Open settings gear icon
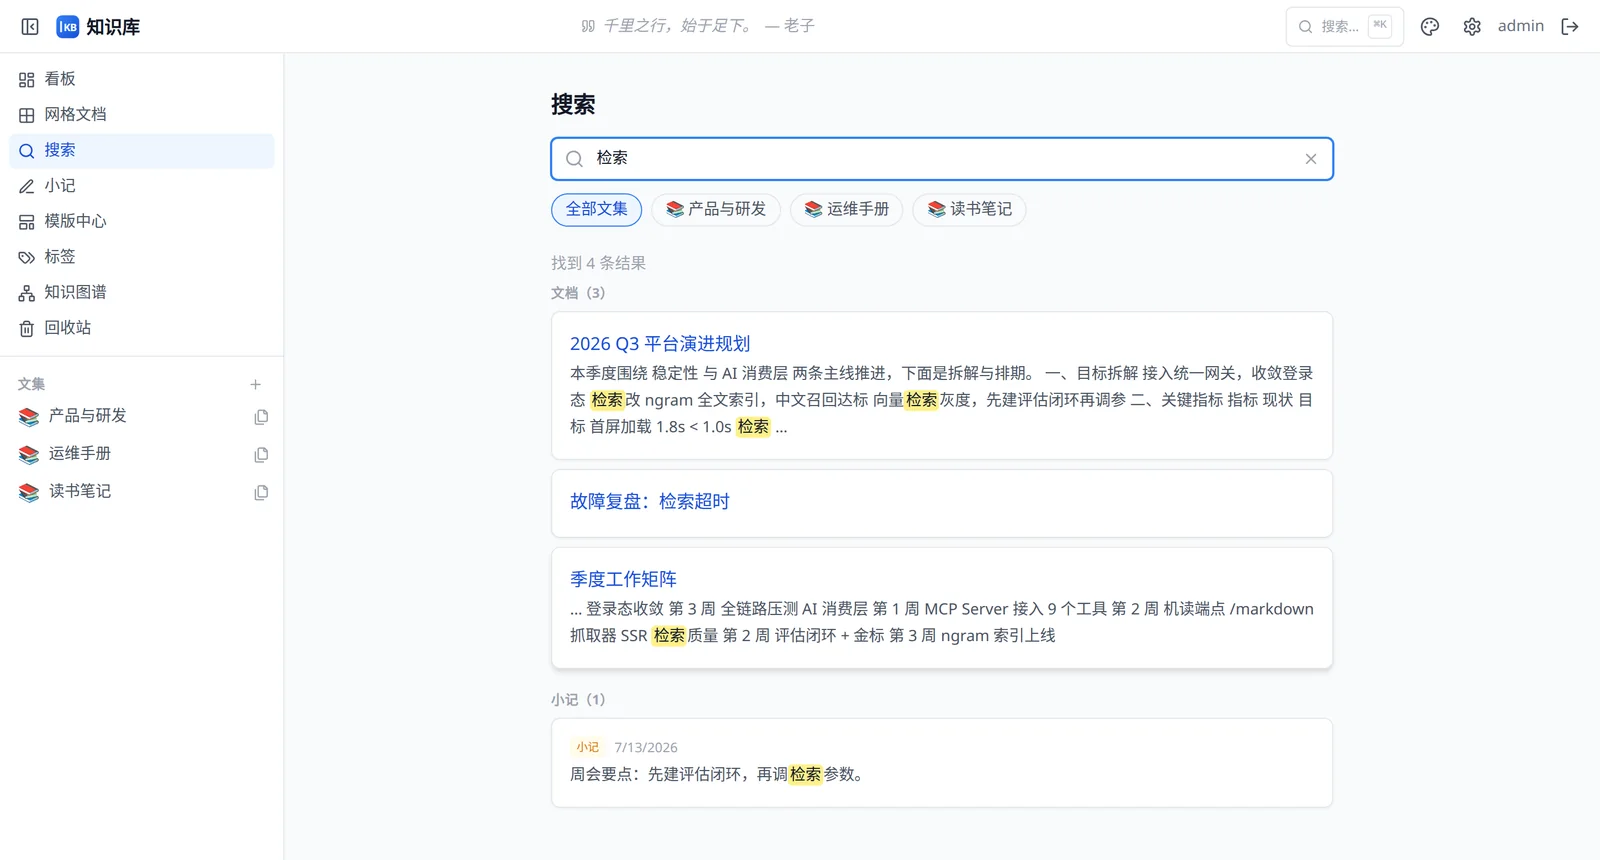1600x860 pixels. point(1472,27)
